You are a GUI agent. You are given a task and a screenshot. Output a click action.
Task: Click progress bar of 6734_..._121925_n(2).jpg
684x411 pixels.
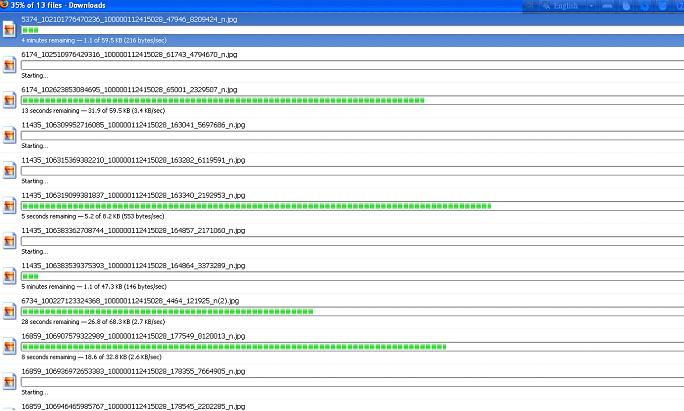352,312
